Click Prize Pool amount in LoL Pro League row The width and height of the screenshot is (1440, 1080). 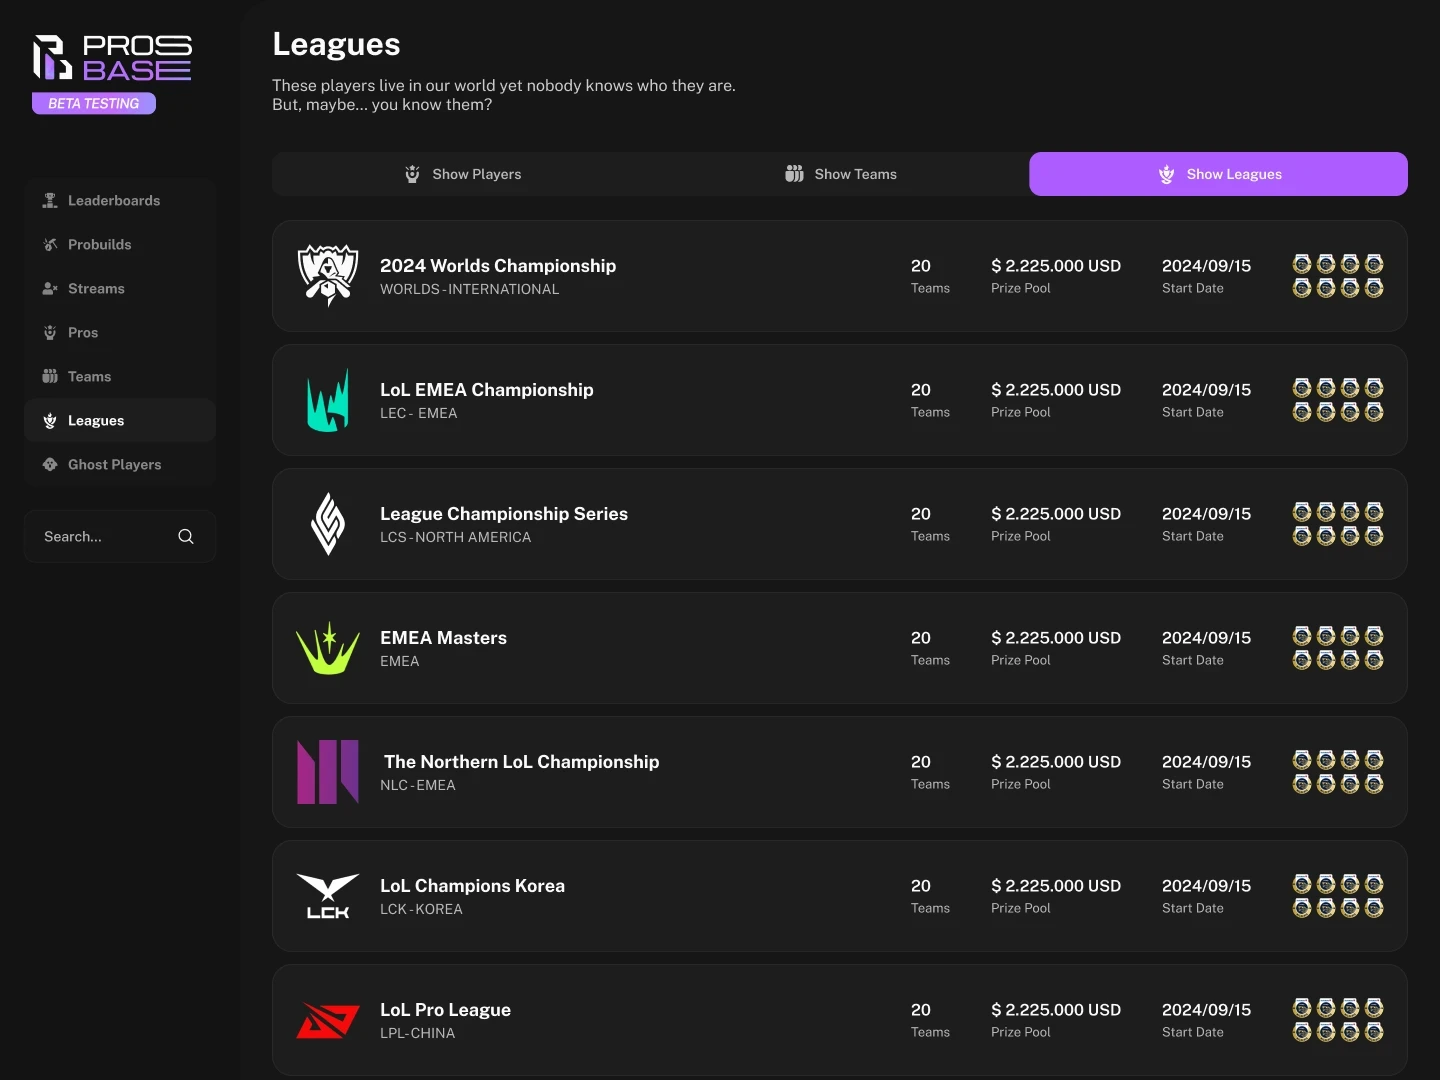point(1056,1010)
